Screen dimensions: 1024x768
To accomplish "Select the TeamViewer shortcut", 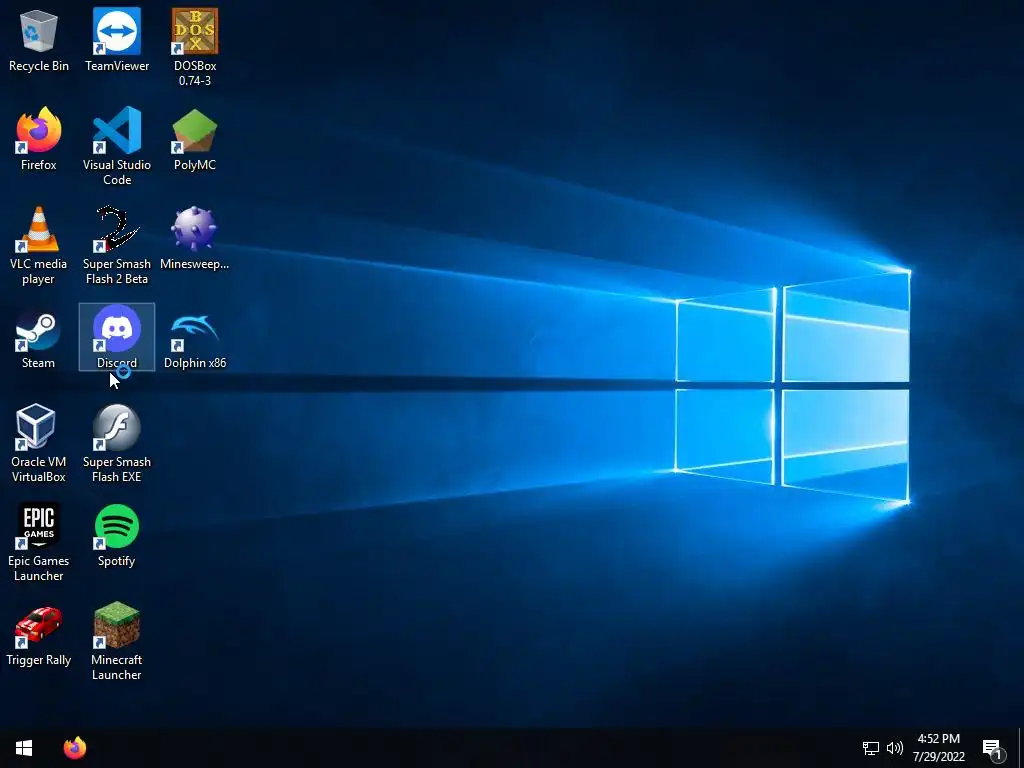I will 117,40.
